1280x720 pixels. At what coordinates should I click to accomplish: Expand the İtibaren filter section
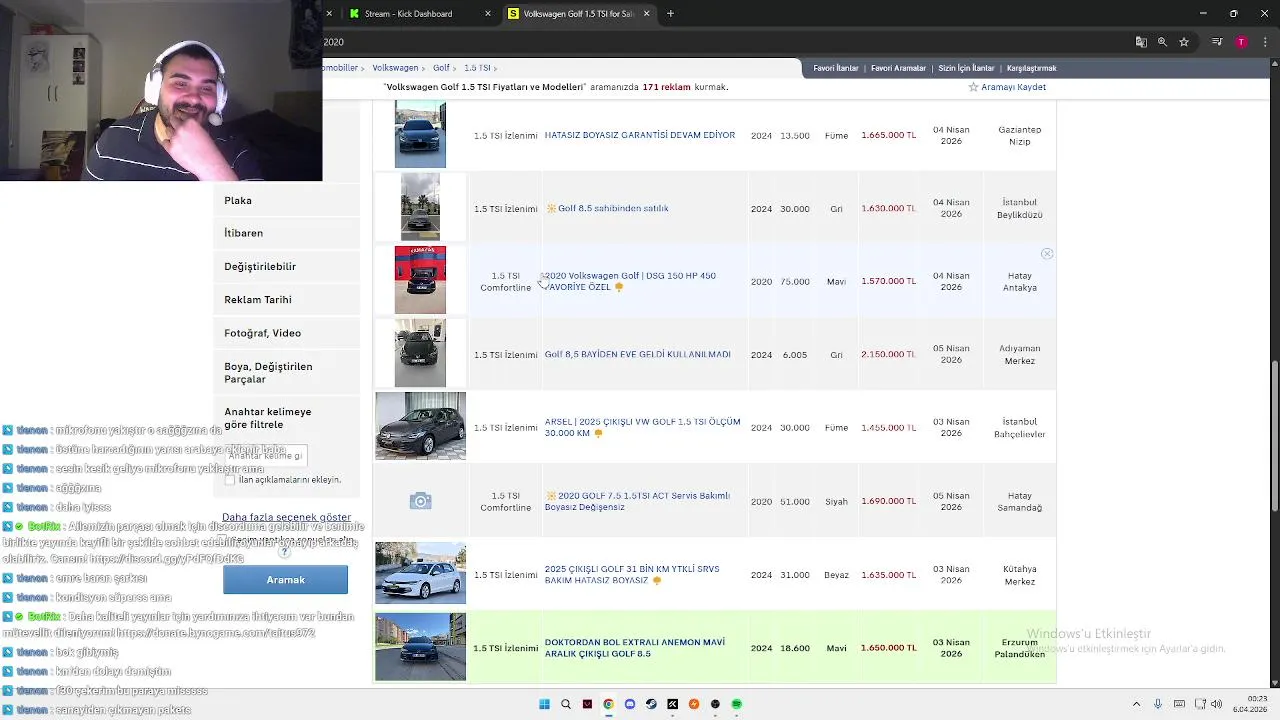(x=286, y=233)
